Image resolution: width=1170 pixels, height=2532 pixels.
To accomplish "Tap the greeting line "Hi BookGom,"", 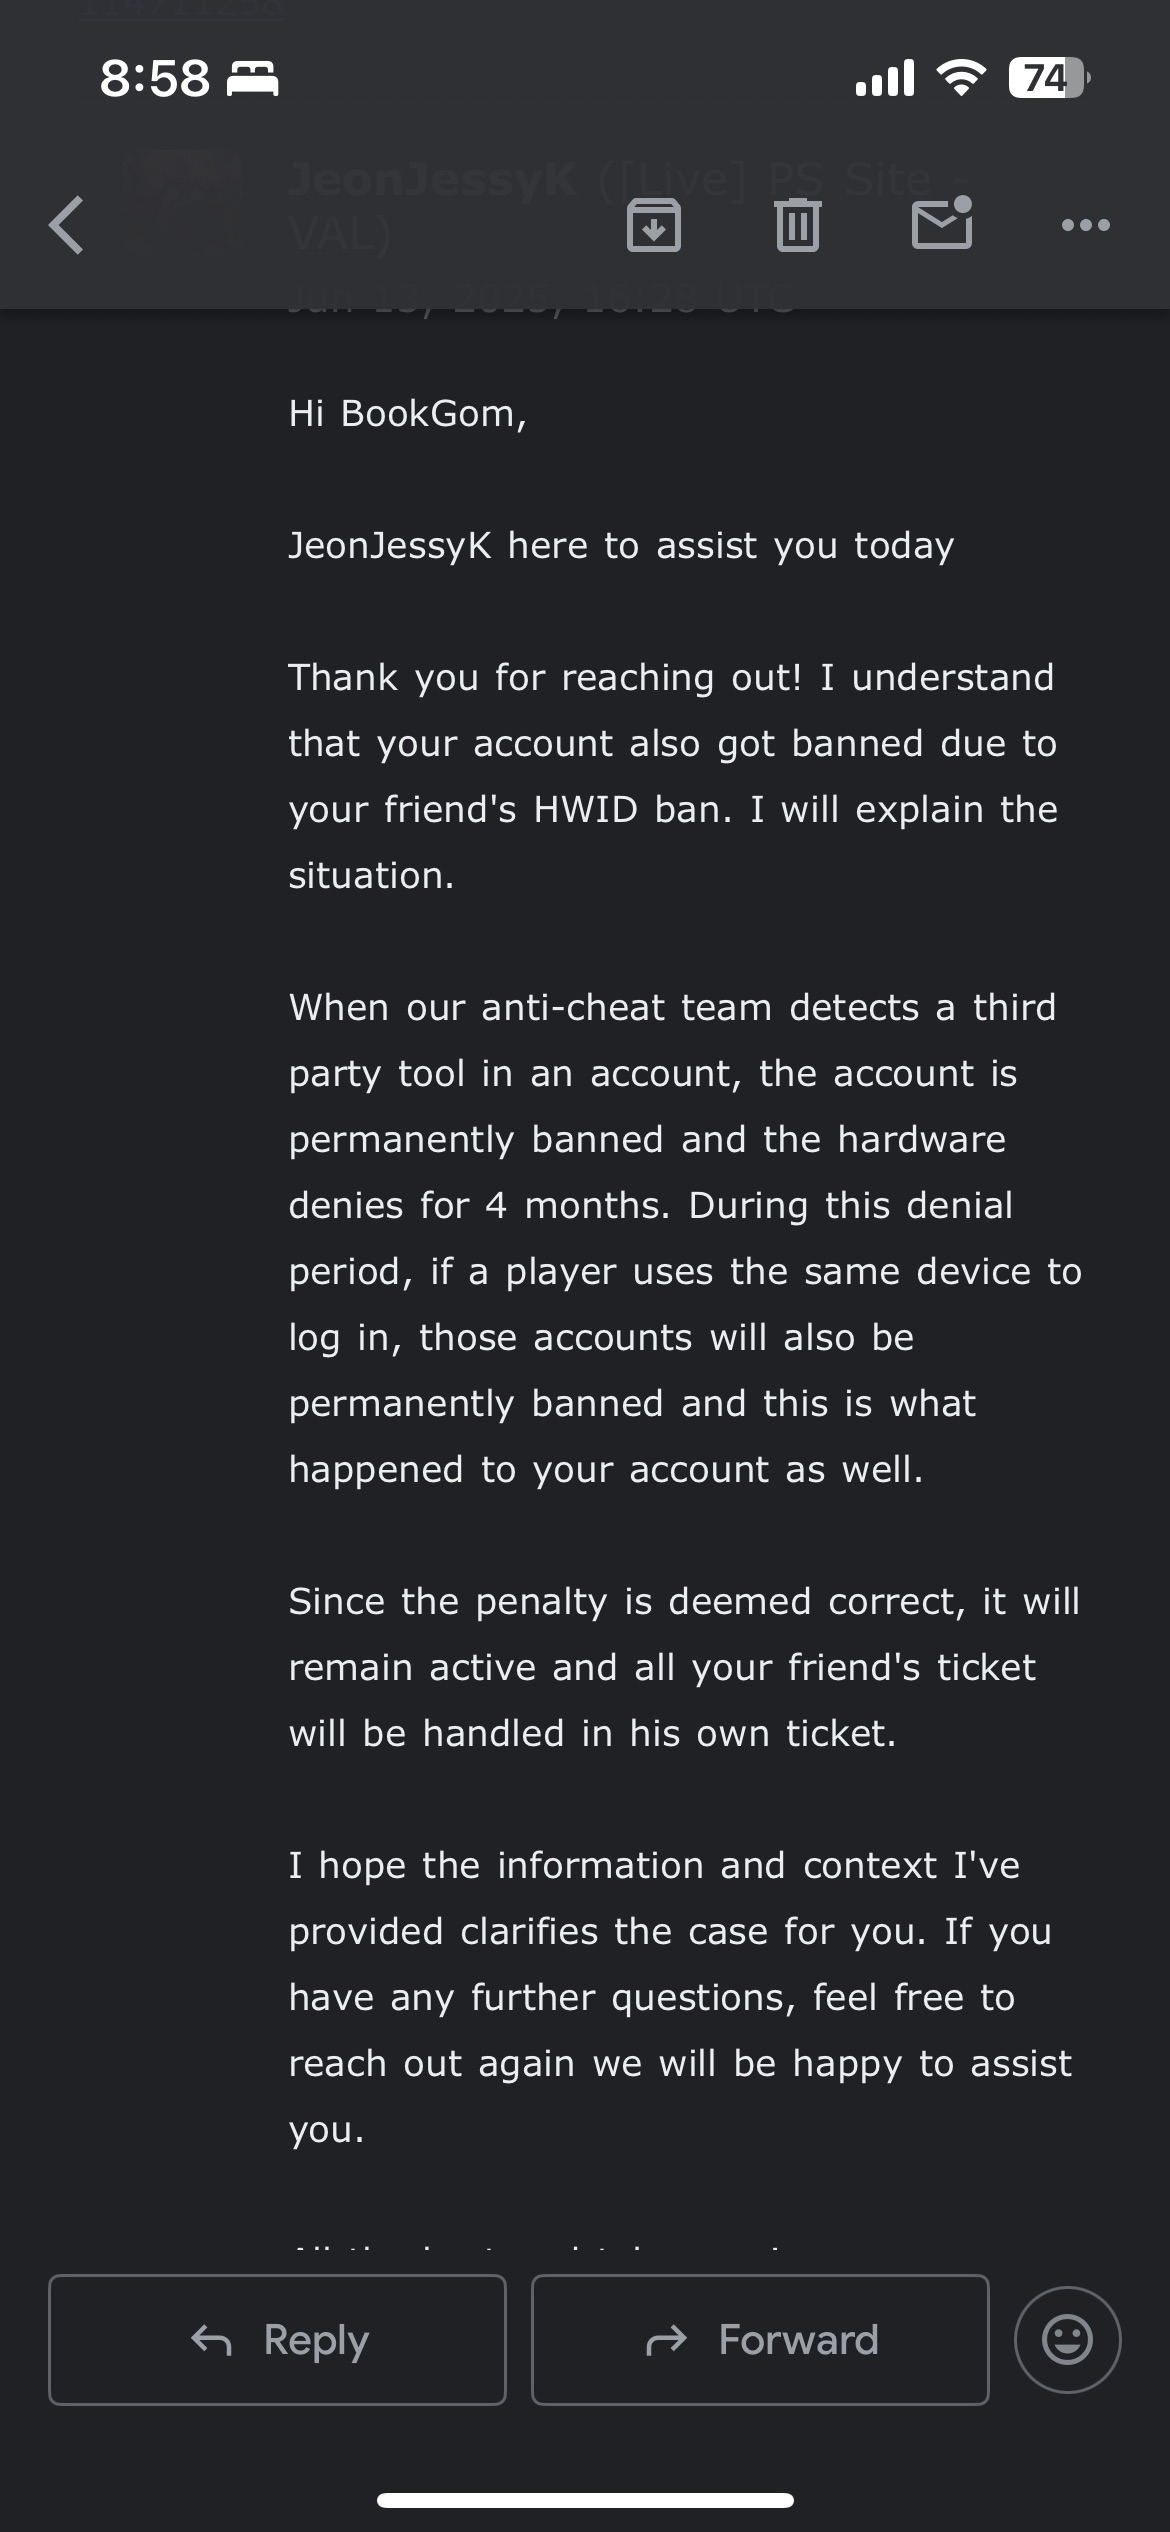I will tap(407, 414).
